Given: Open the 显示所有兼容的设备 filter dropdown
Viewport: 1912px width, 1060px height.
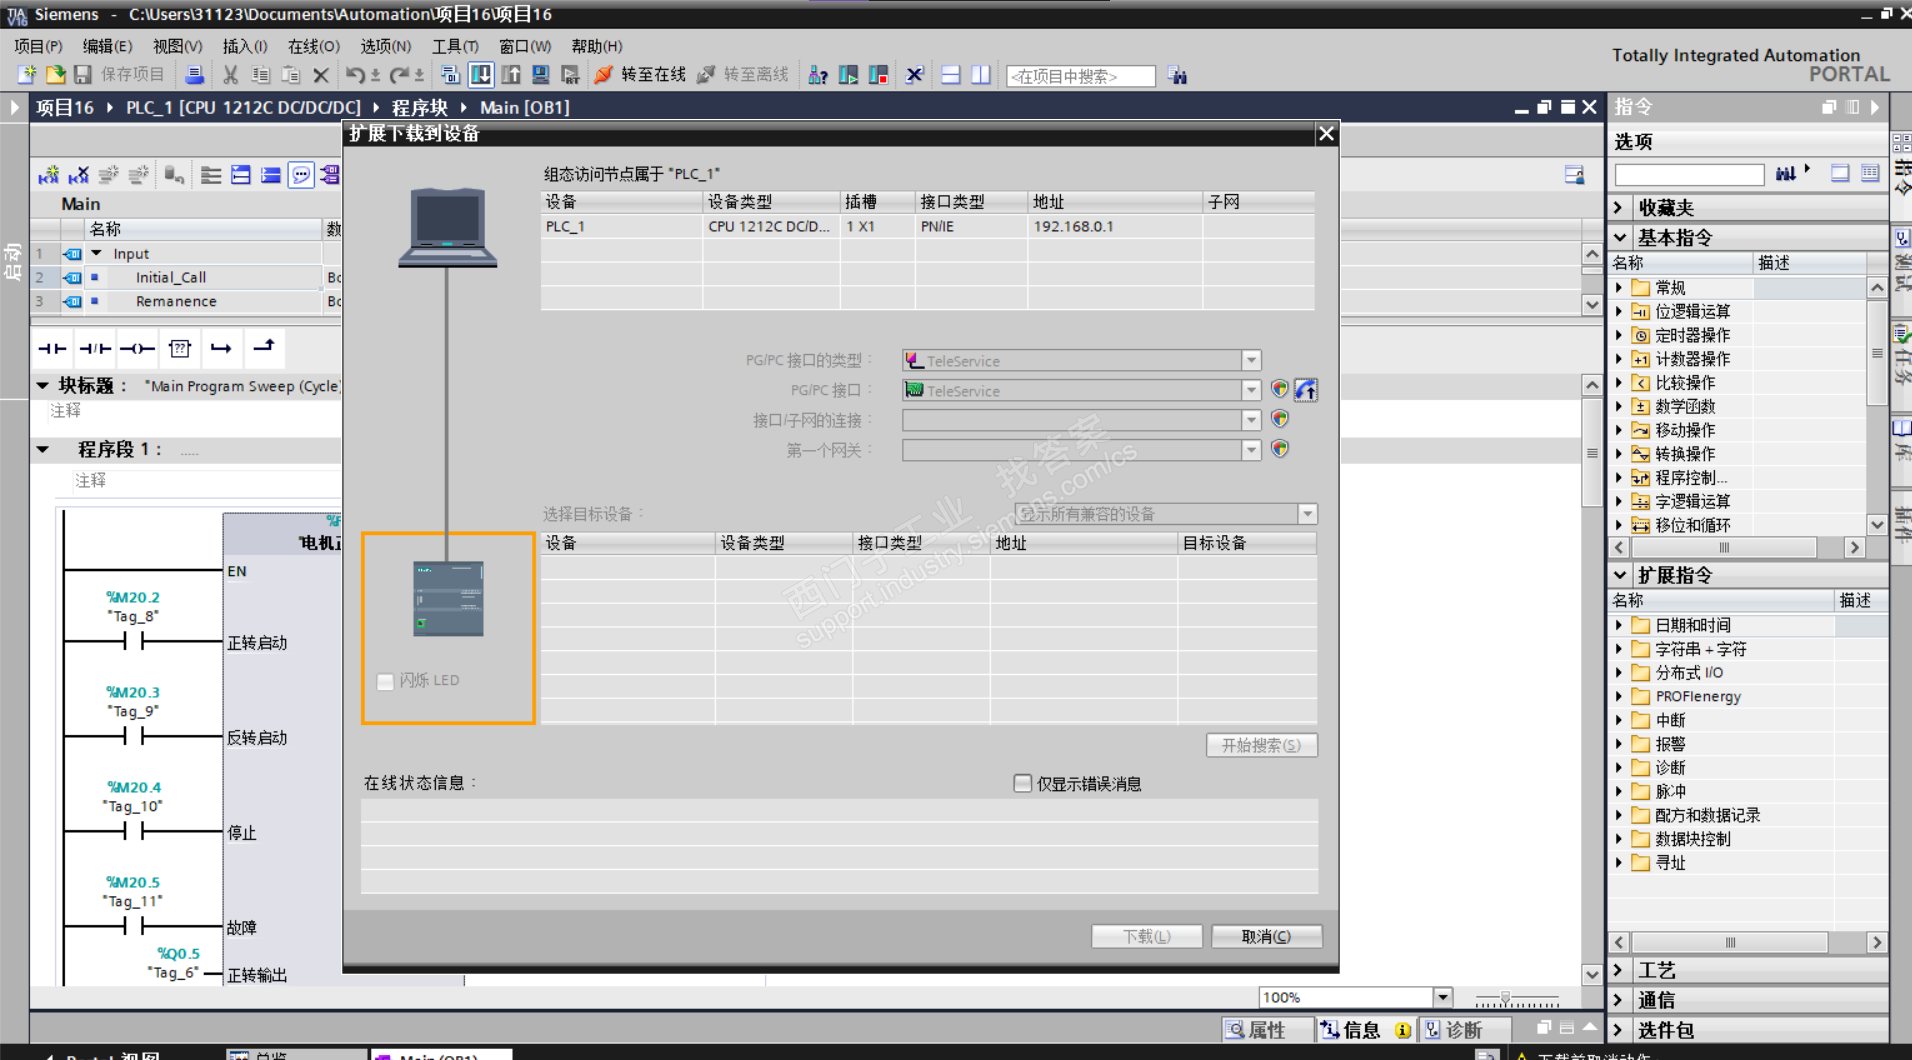Looking at the screenshot, I should (1307, 514).
